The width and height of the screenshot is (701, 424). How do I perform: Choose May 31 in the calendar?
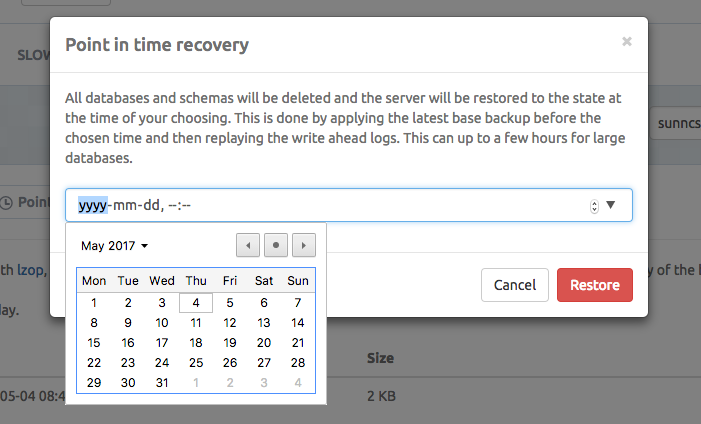162,383
